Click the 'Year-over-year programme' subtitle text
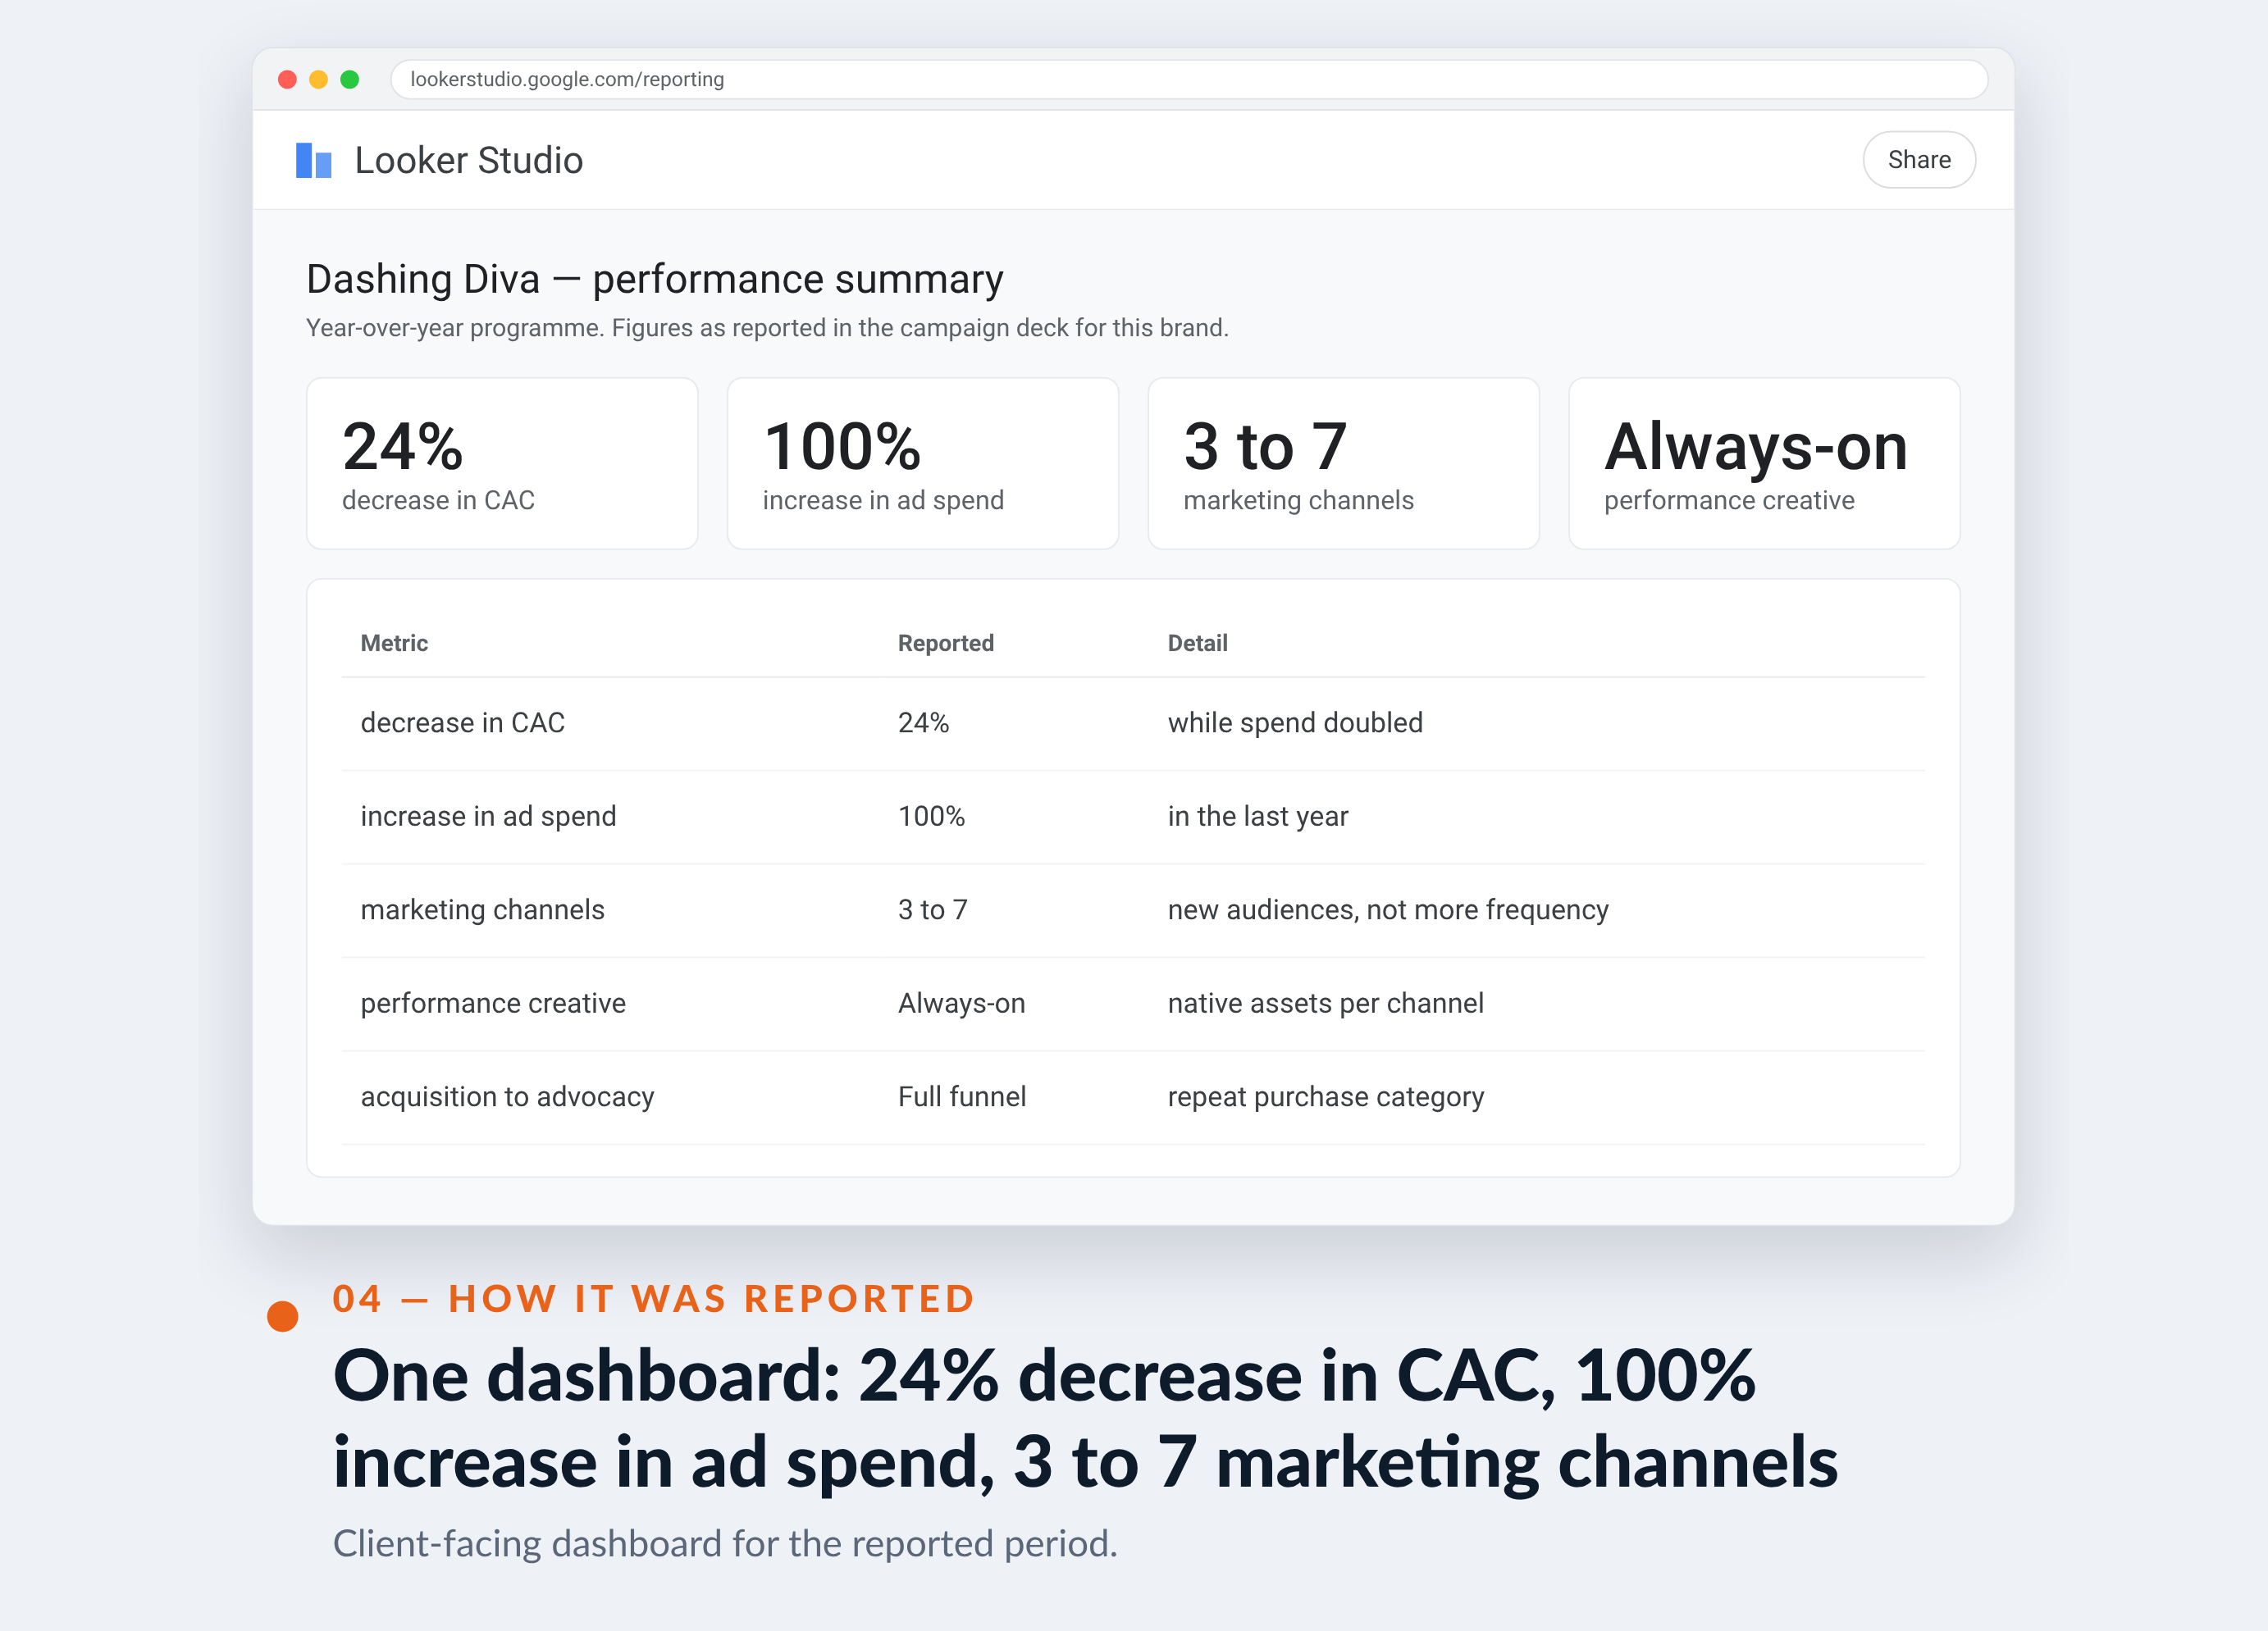Viewport: 2268px width, 1631px height. (x=767, y=328)
